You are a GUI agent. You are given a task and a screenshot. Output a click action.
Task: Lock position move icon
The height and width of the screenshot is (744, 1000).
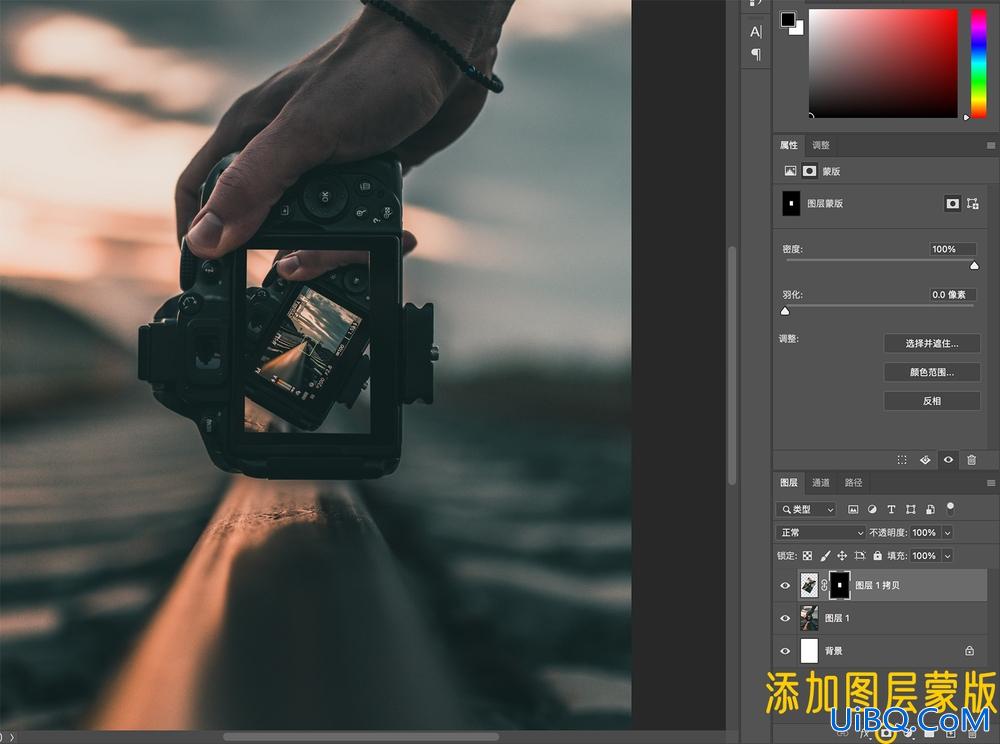(842, 556)
